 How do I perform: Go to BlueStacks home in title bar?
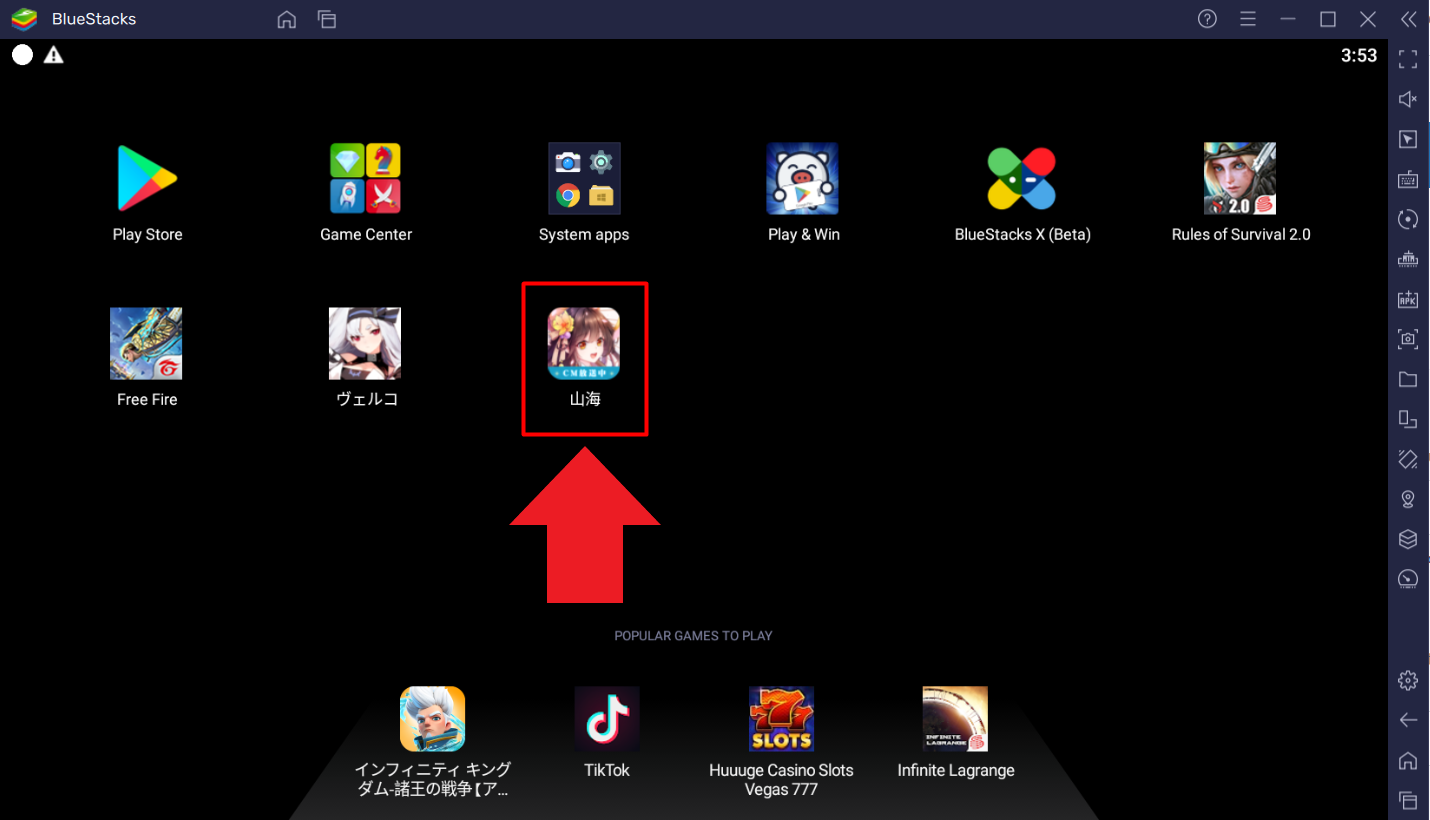click(x=287, y=19)
